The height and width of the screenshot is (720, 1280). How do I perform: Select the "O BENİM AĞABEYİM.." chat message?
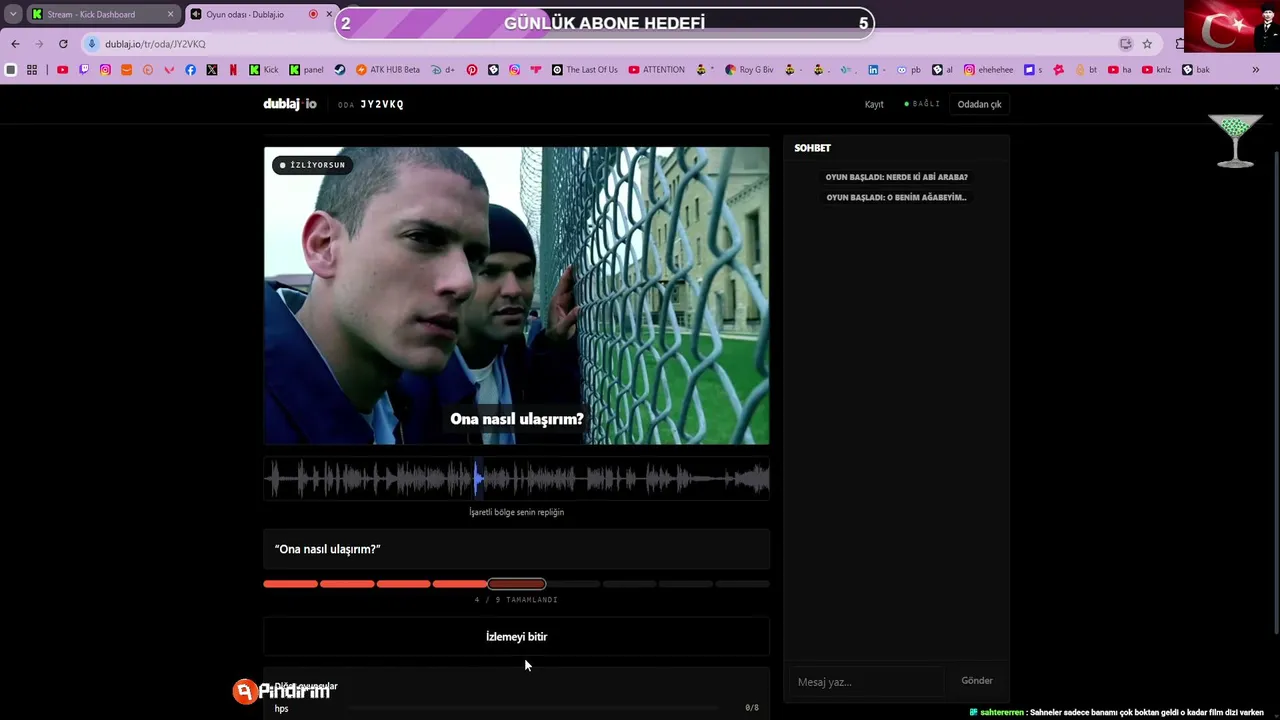(x=897, y=197)
